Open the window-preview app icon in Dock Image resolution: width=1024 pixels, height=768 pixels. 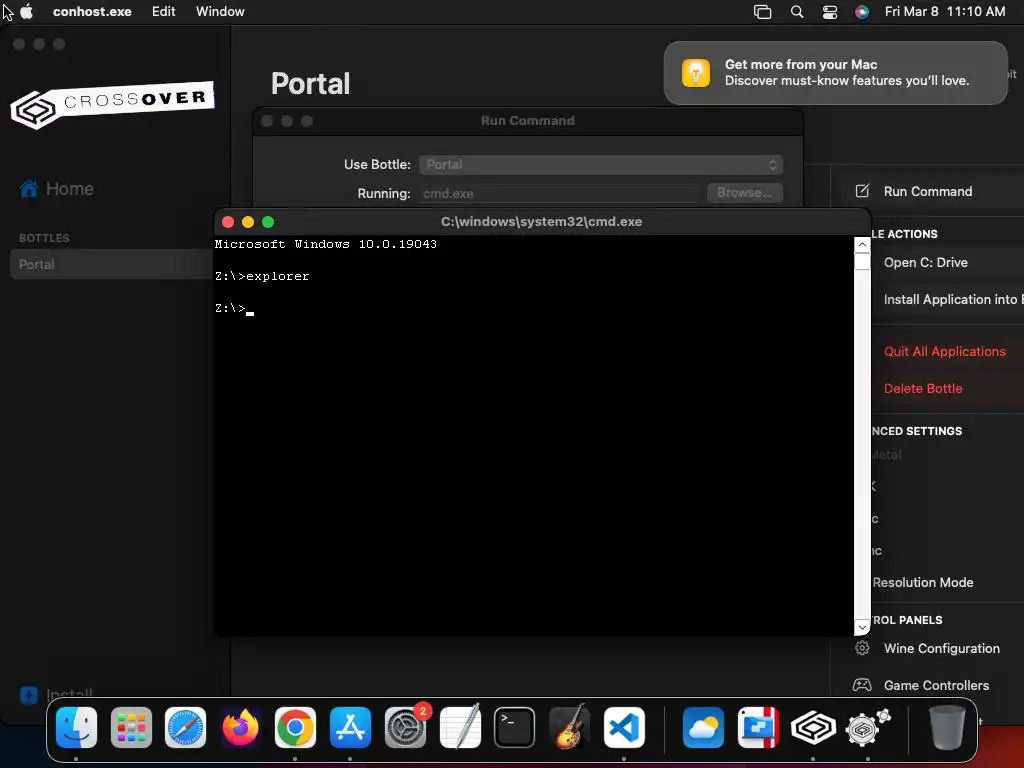[758, 727]
